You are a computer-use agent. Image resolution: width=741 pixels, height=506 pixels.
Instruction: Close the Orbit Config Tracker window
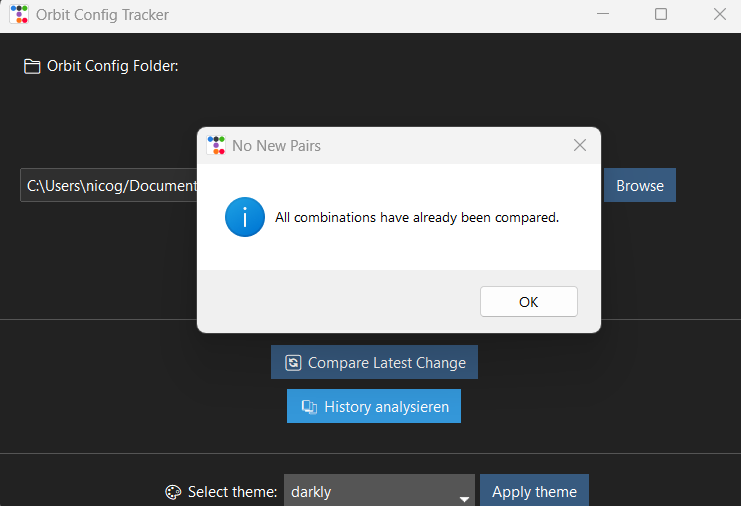pos(719,14)
